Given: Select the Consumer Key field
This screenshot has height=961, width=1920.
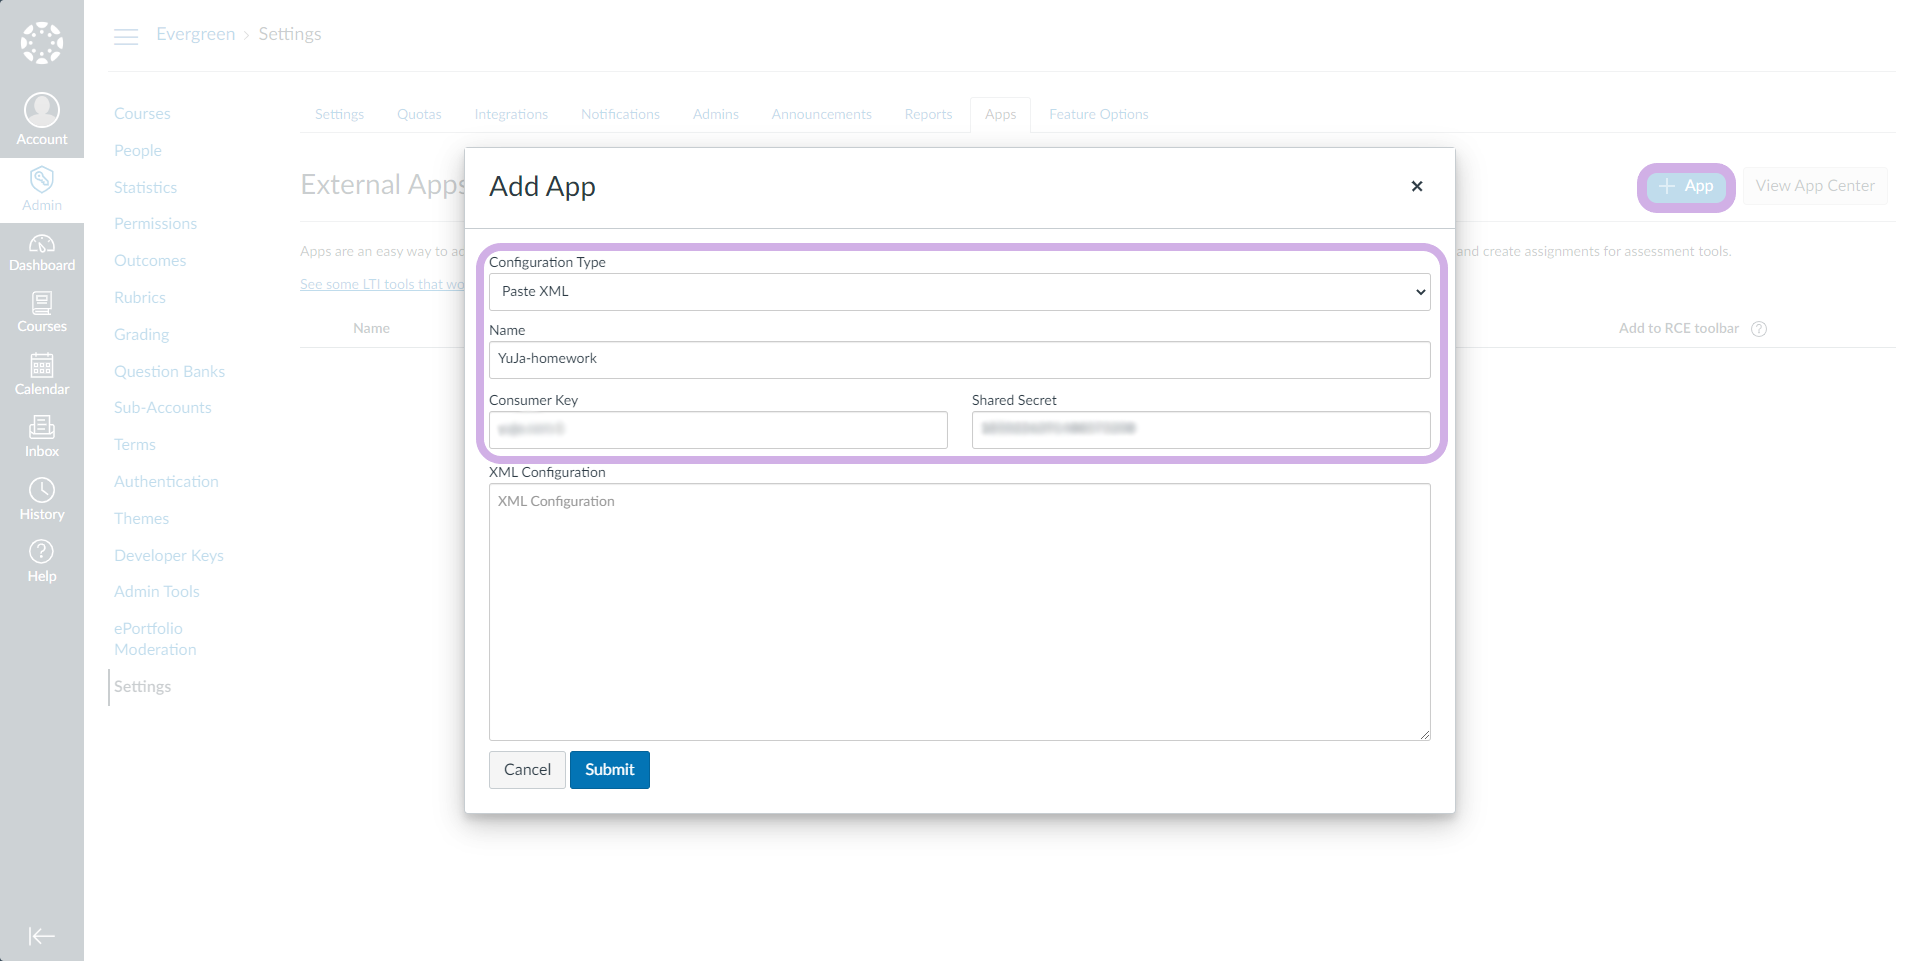Looking at the screenshot, I should [x=718, y=430].
